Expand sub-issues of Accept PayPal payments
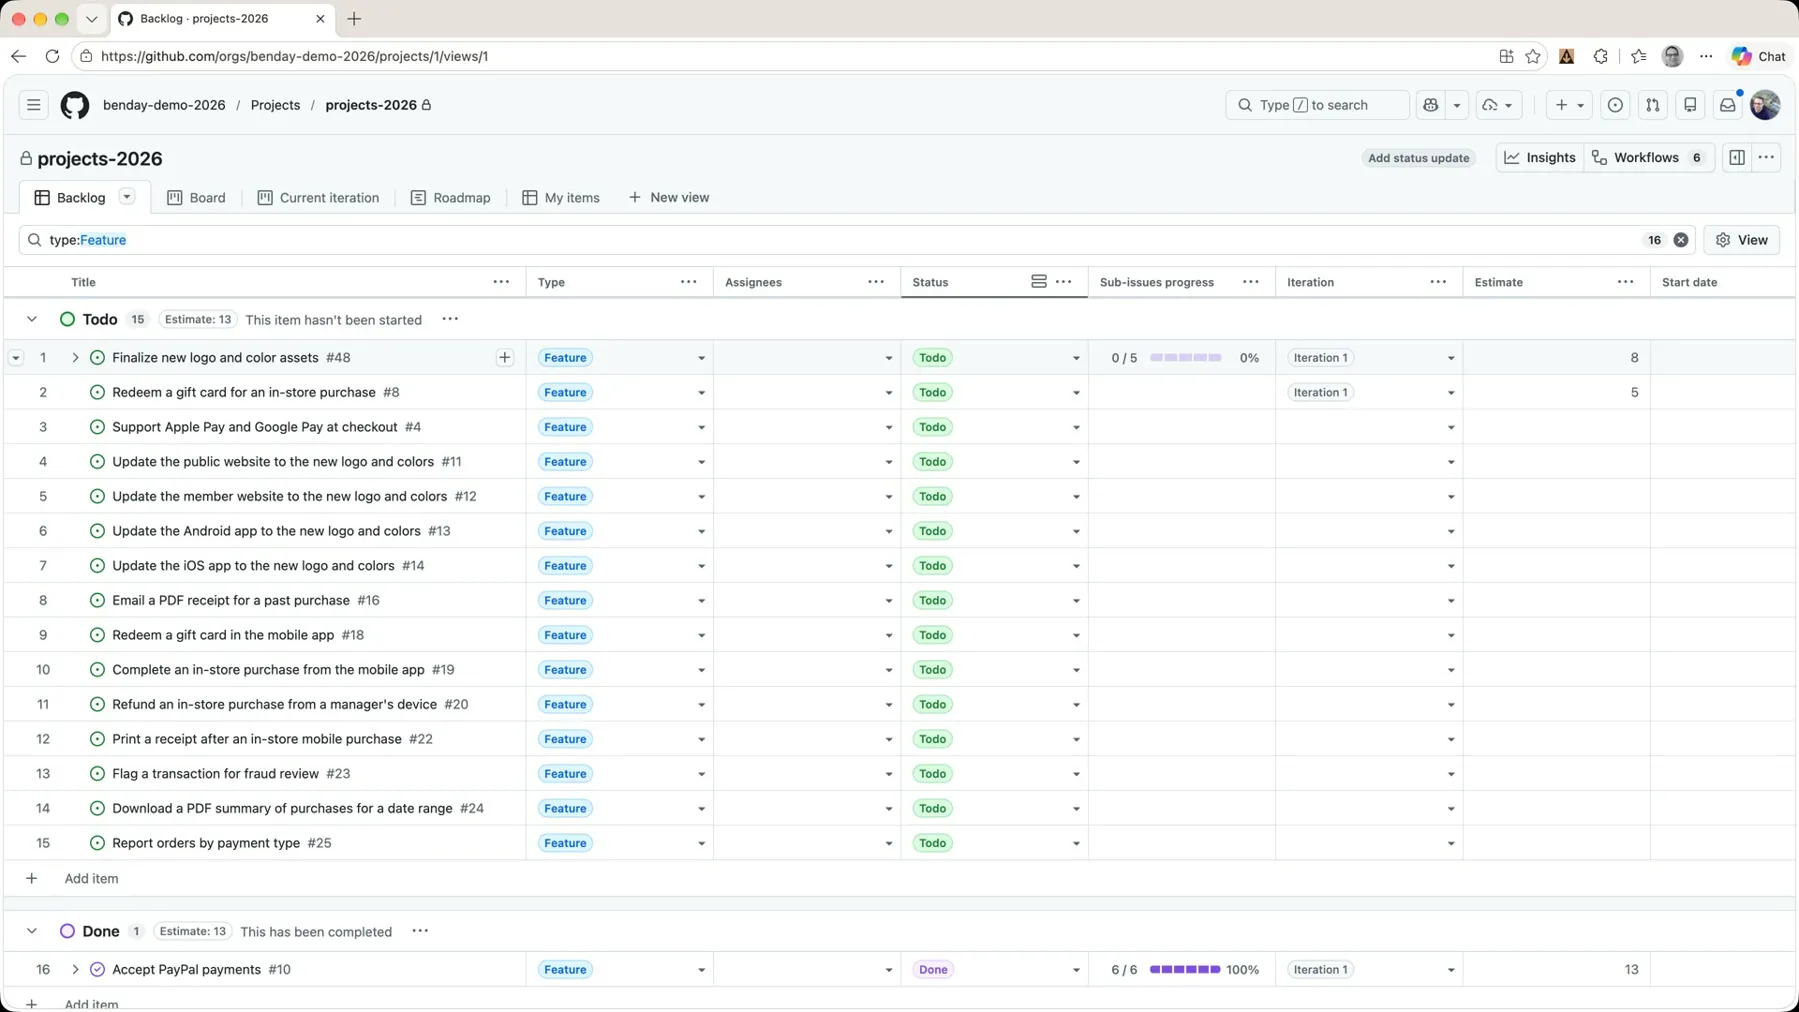 (75, 970)
